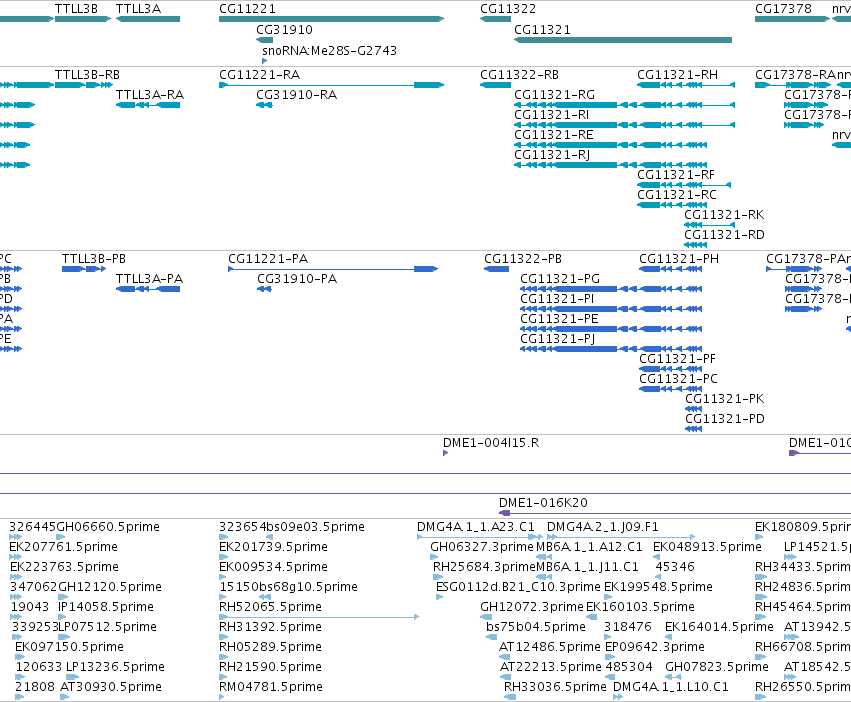This screenshot has width=851, height=702.
Task: Select EST bs75b04.5prime
Action: click(x=536, y=627)
